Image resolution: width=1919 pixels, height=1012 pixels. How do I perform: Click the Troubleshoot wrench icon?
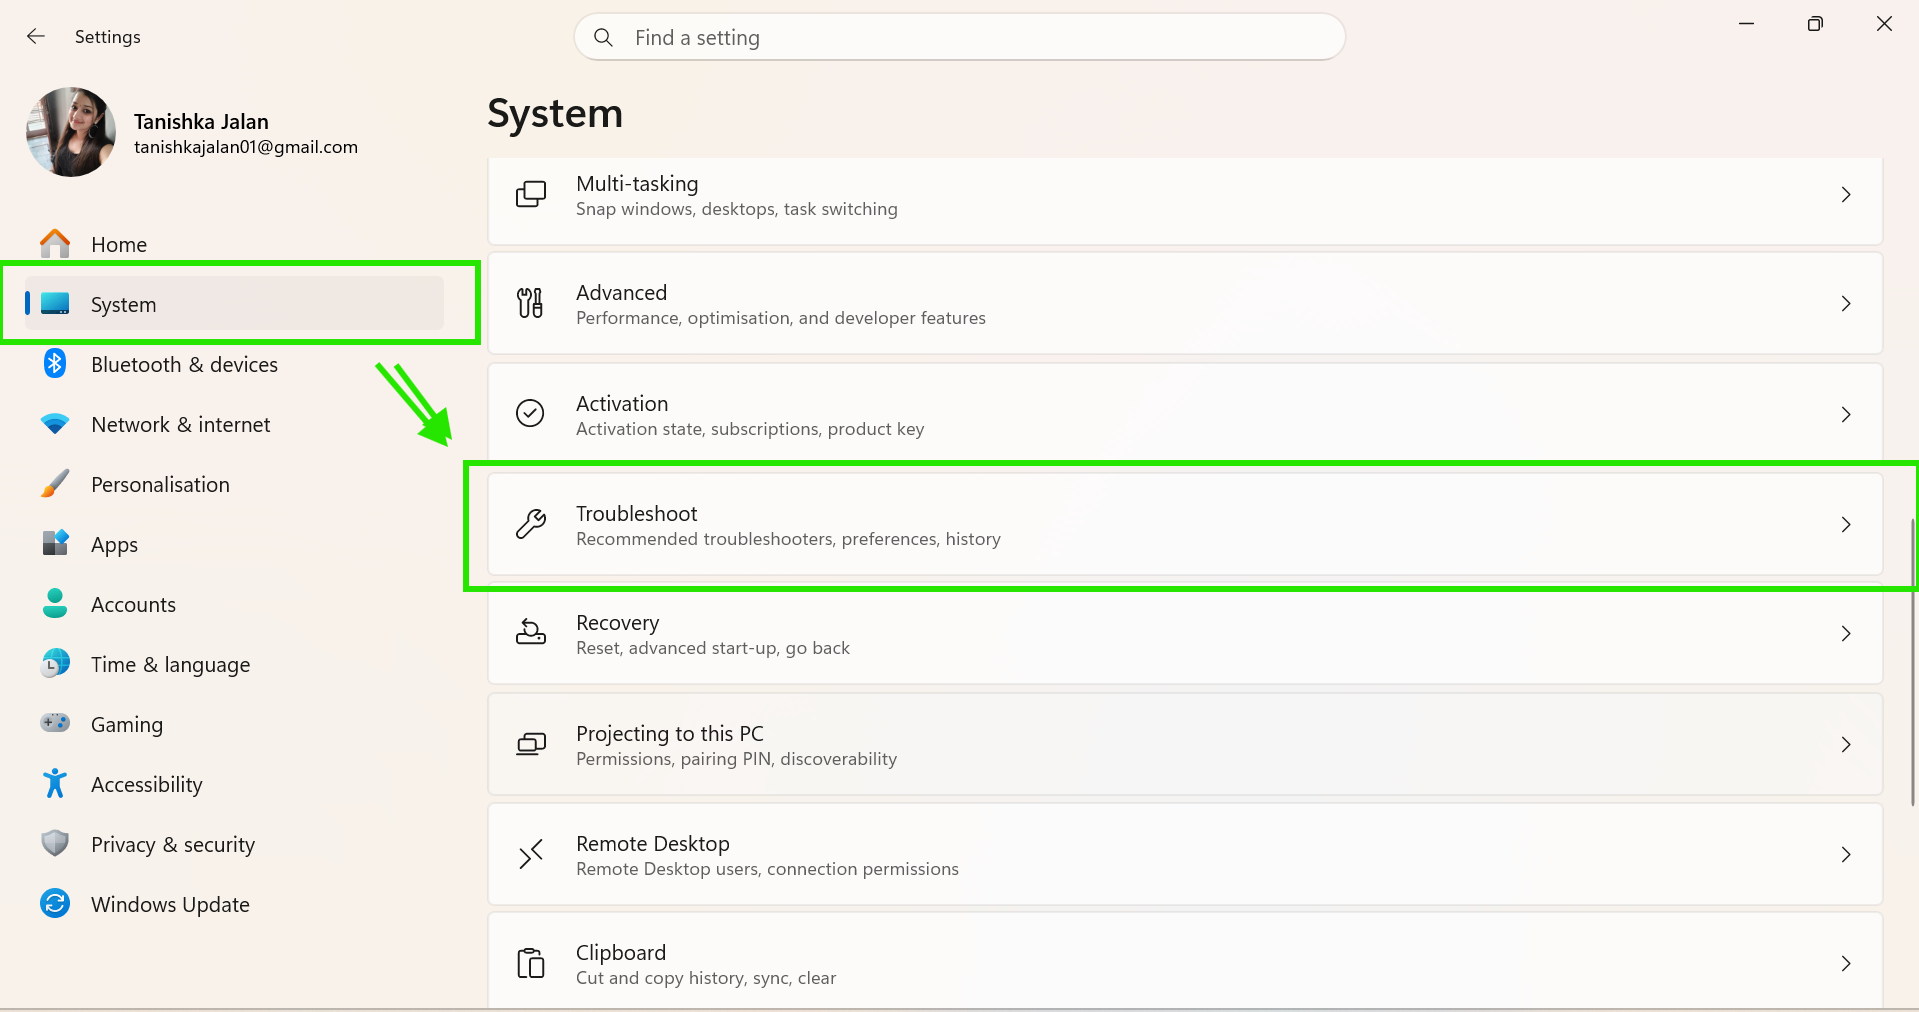tap(531, 524)
